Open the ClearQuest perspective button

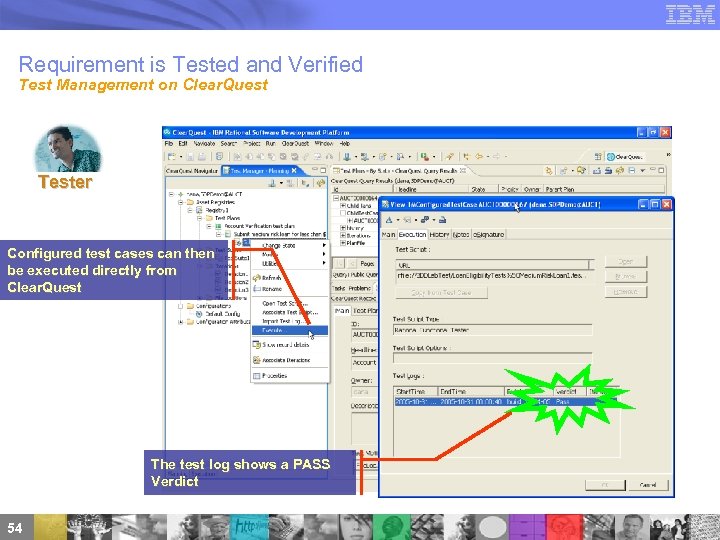625,157
